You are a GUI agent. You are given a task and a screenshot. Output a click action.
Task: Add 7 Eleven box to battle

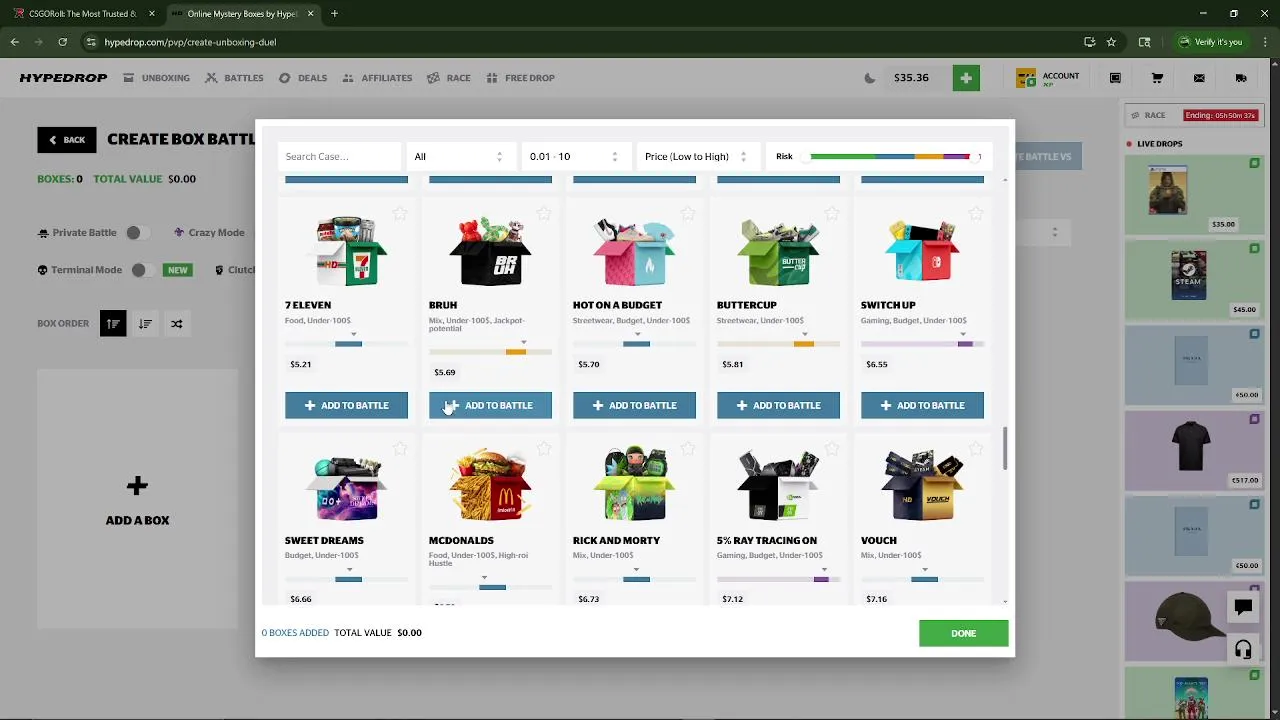click(346, 405)
